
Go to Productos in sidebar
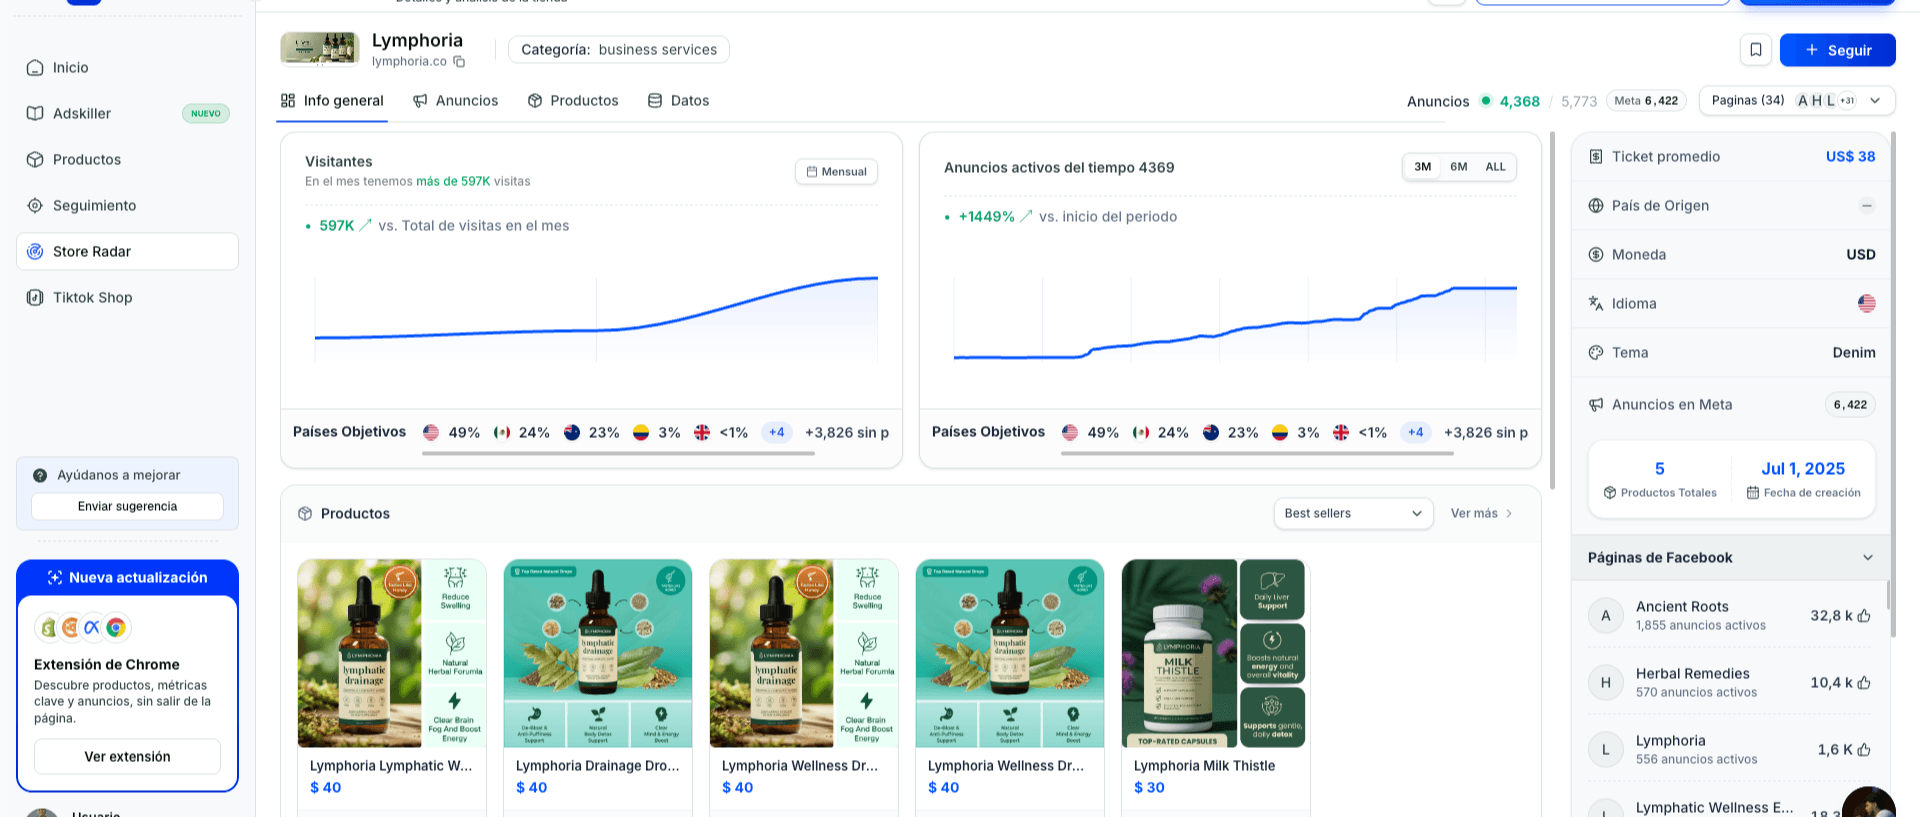pos(127,160)
